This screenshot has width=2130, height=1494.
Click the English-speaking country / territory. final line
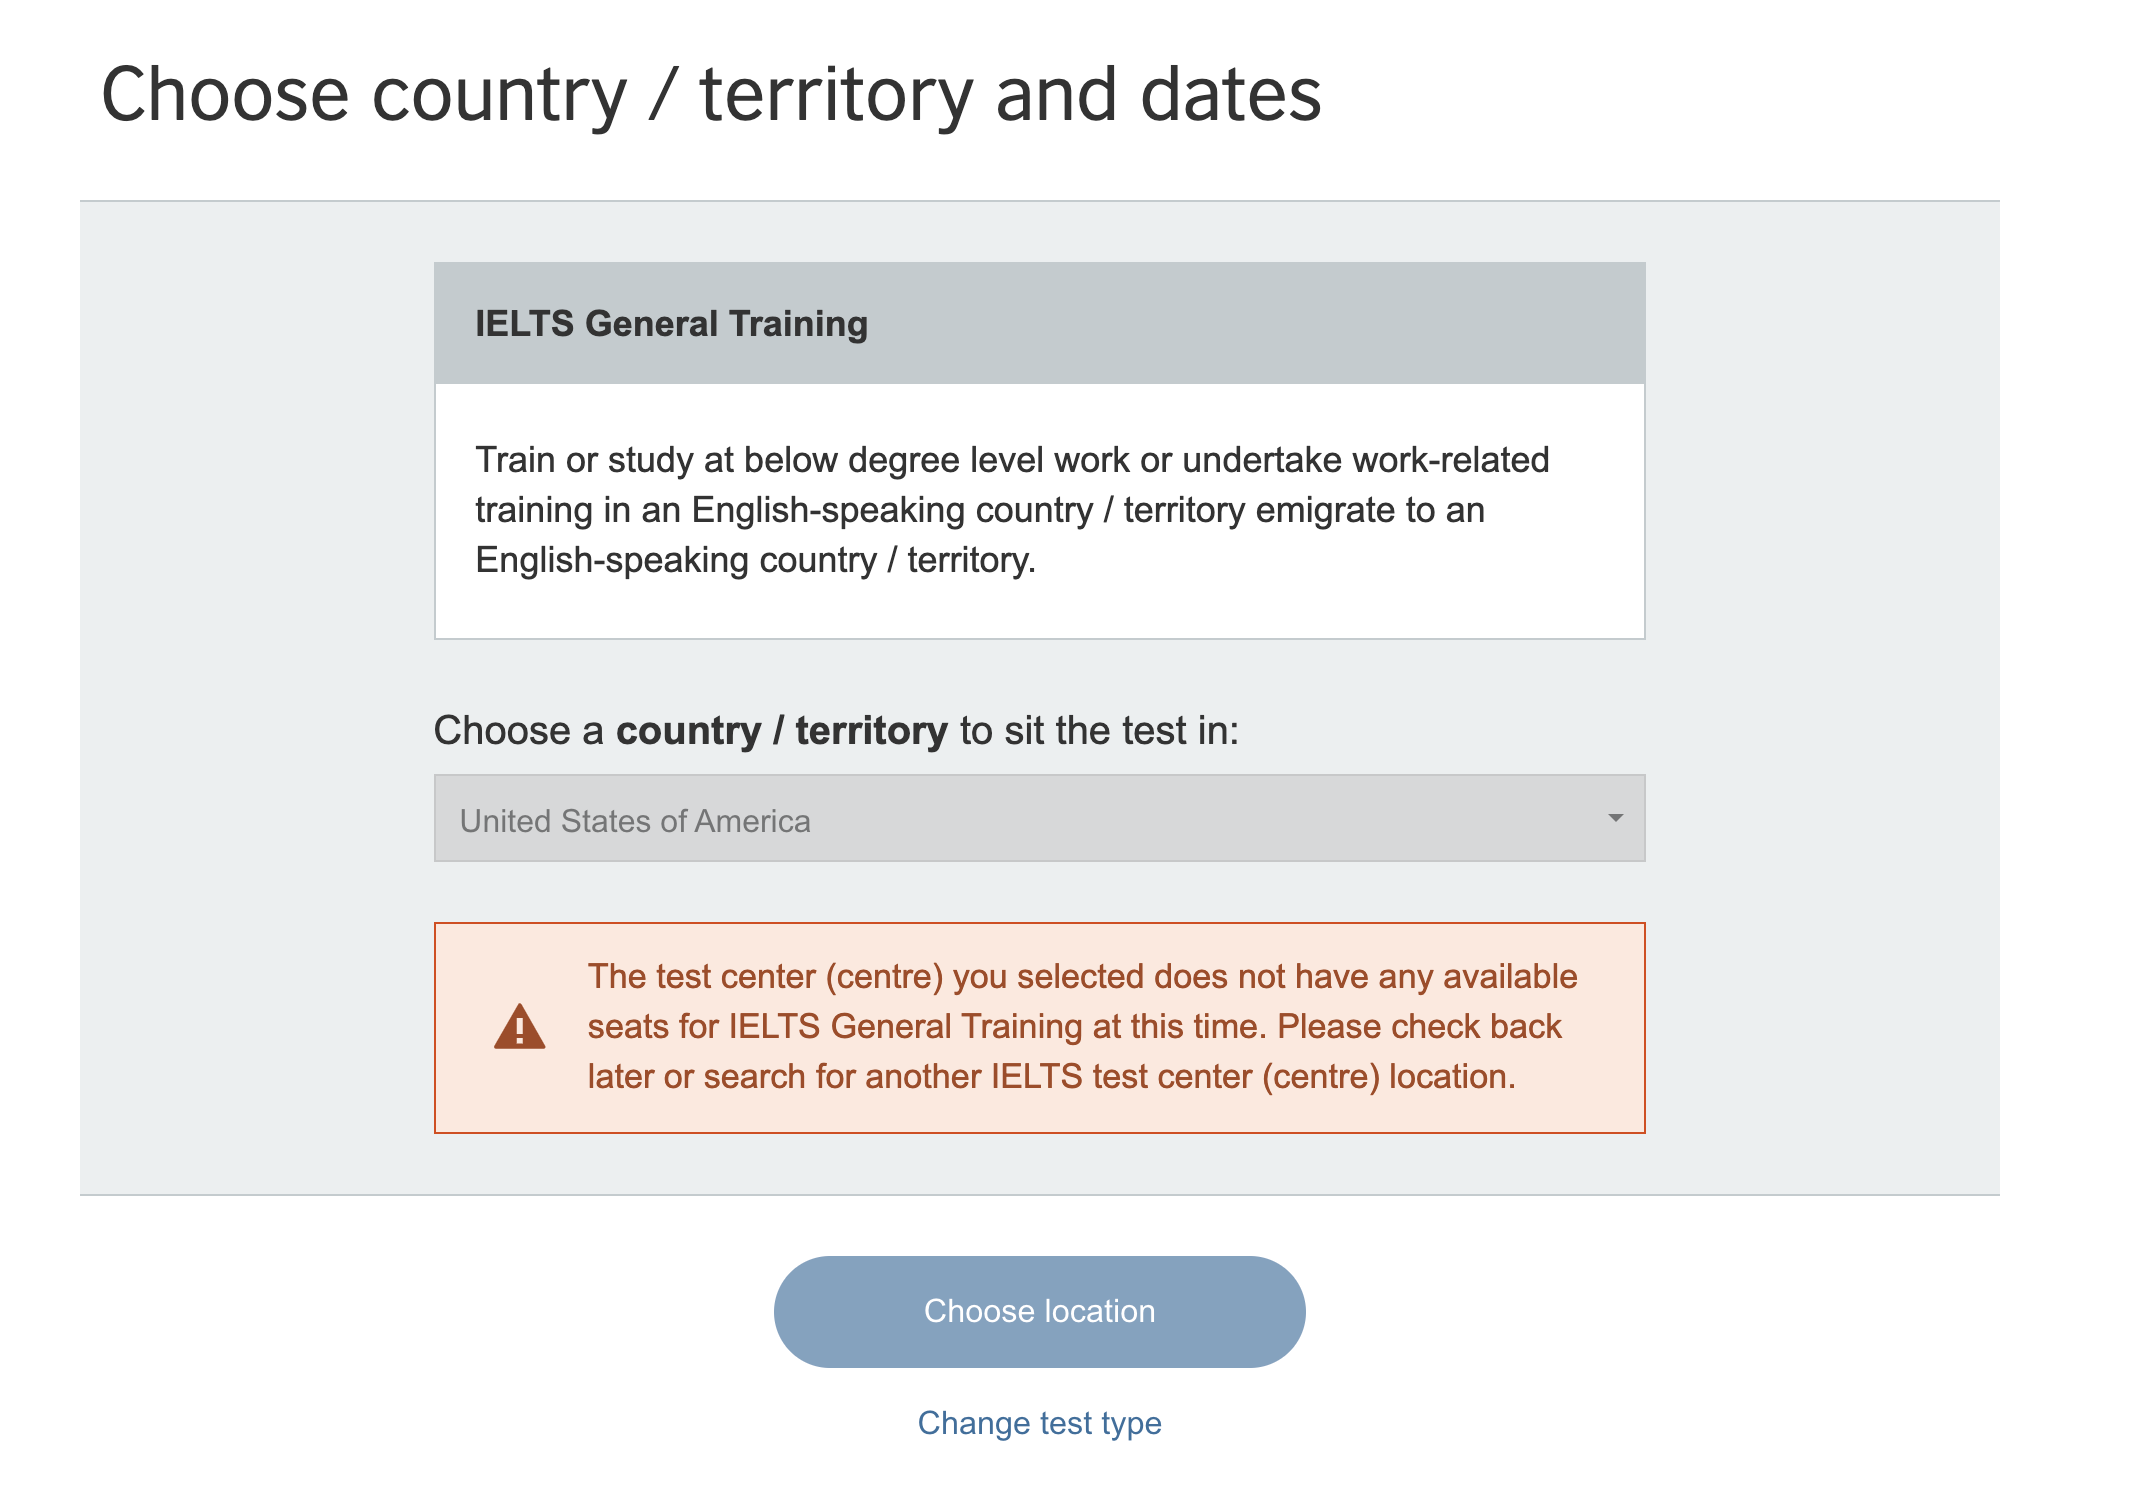pos(755,560)
